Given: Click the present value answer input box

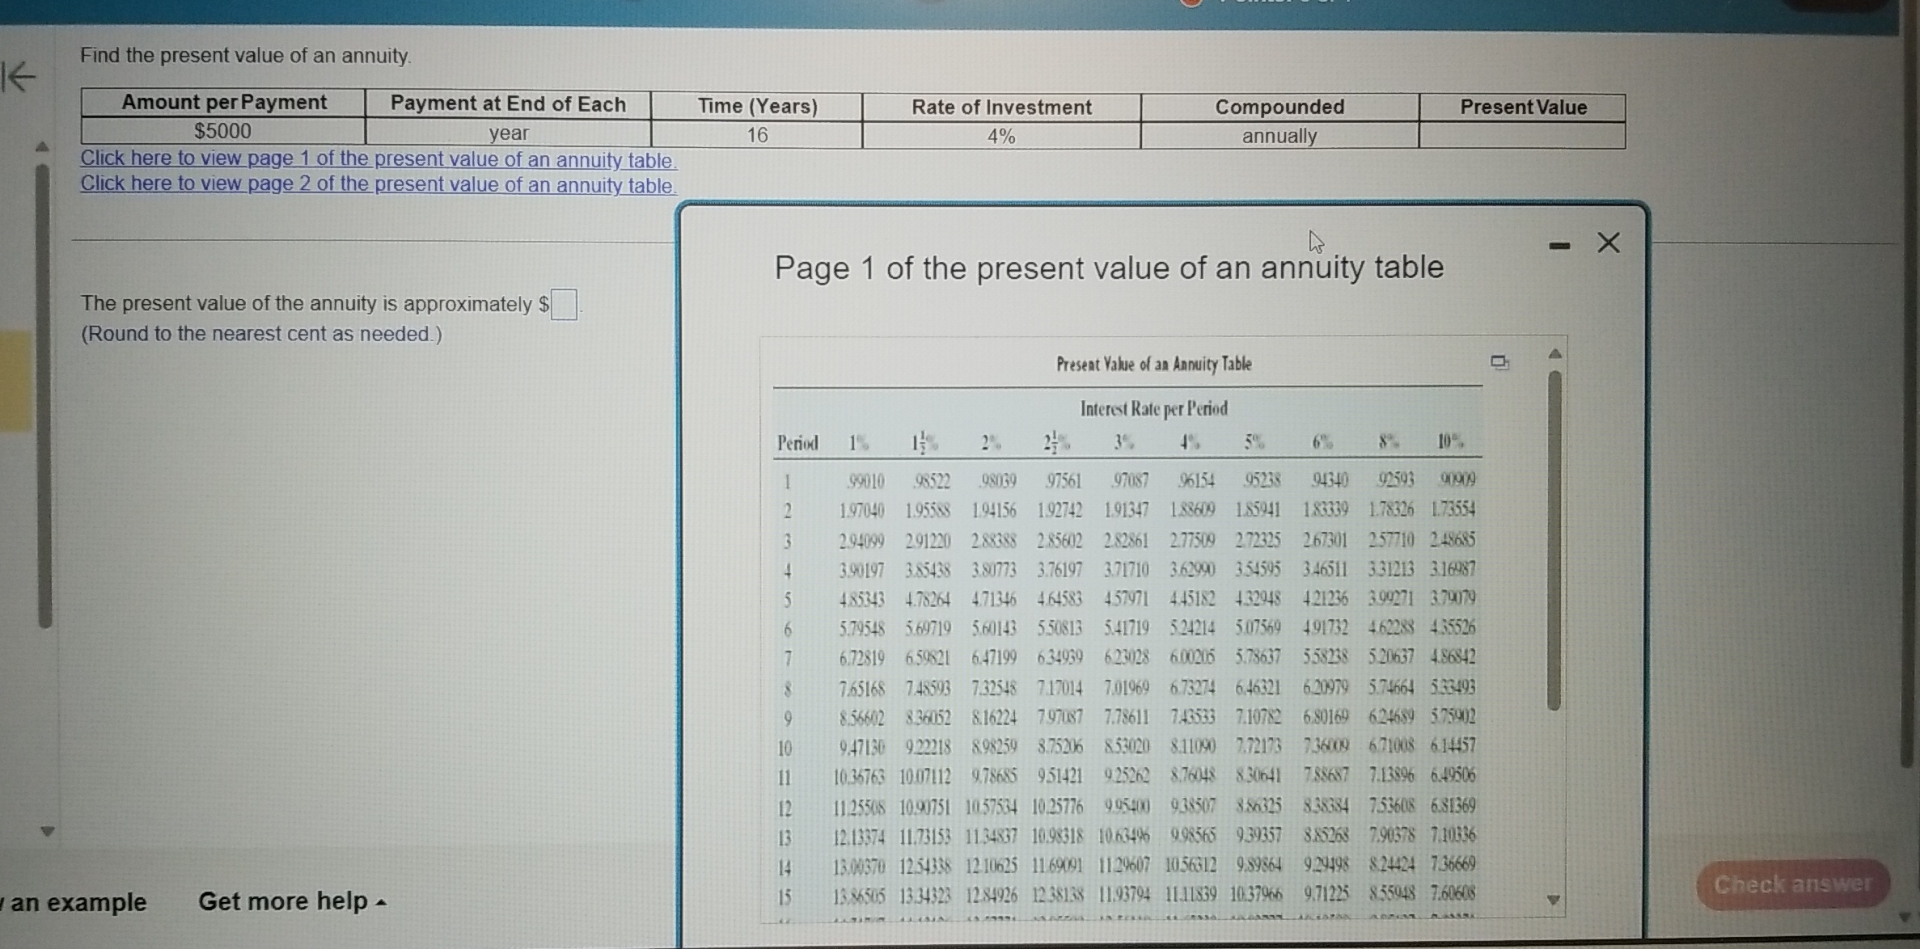Looking at the screenshot, I should (565, 306).
